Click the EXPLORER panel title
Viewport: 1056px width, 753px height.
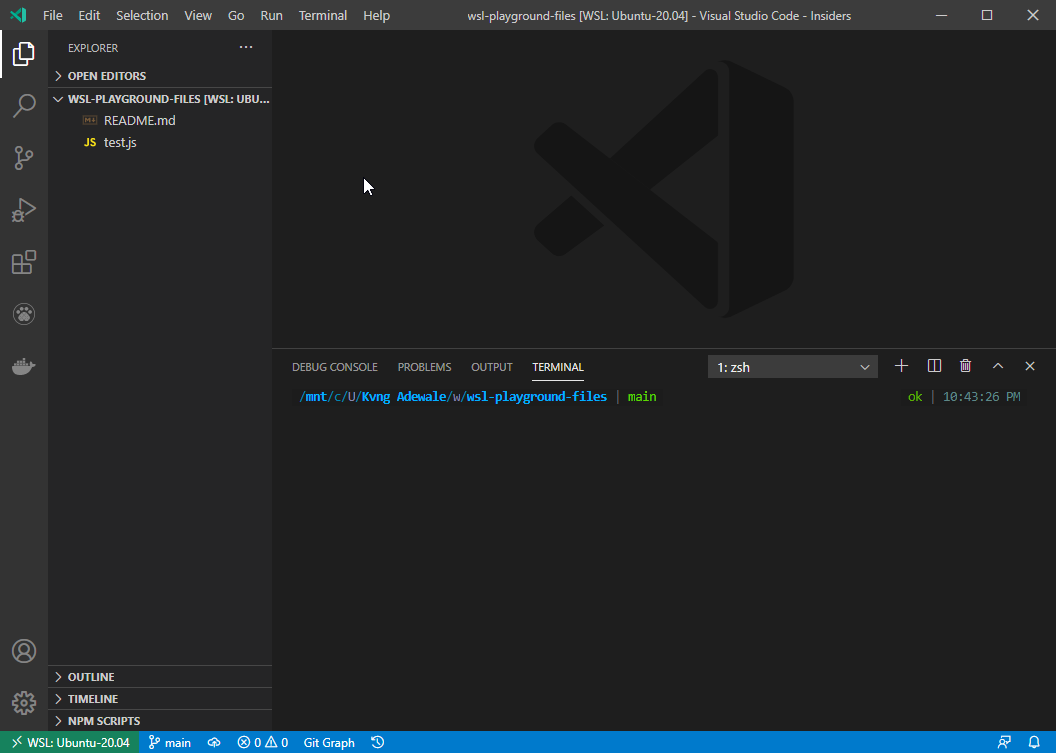pos(93,48)
